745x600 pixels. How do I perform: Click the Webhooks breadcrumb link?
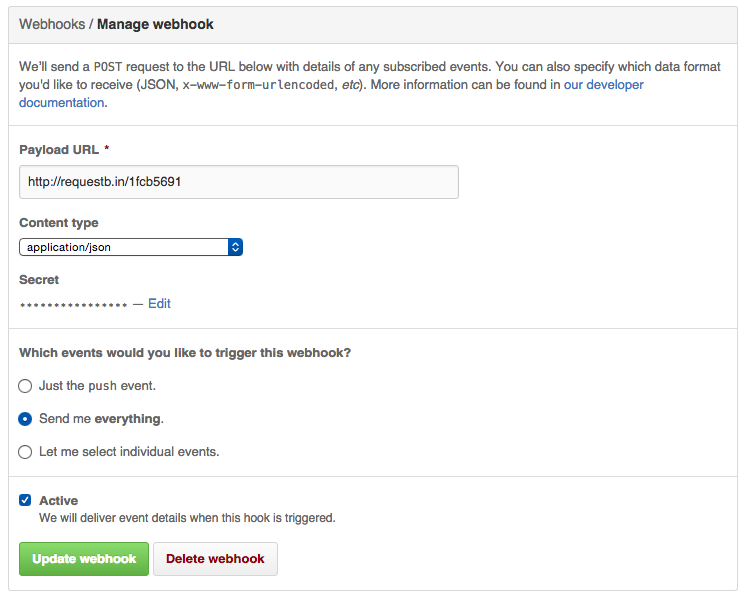coord(52,23)
